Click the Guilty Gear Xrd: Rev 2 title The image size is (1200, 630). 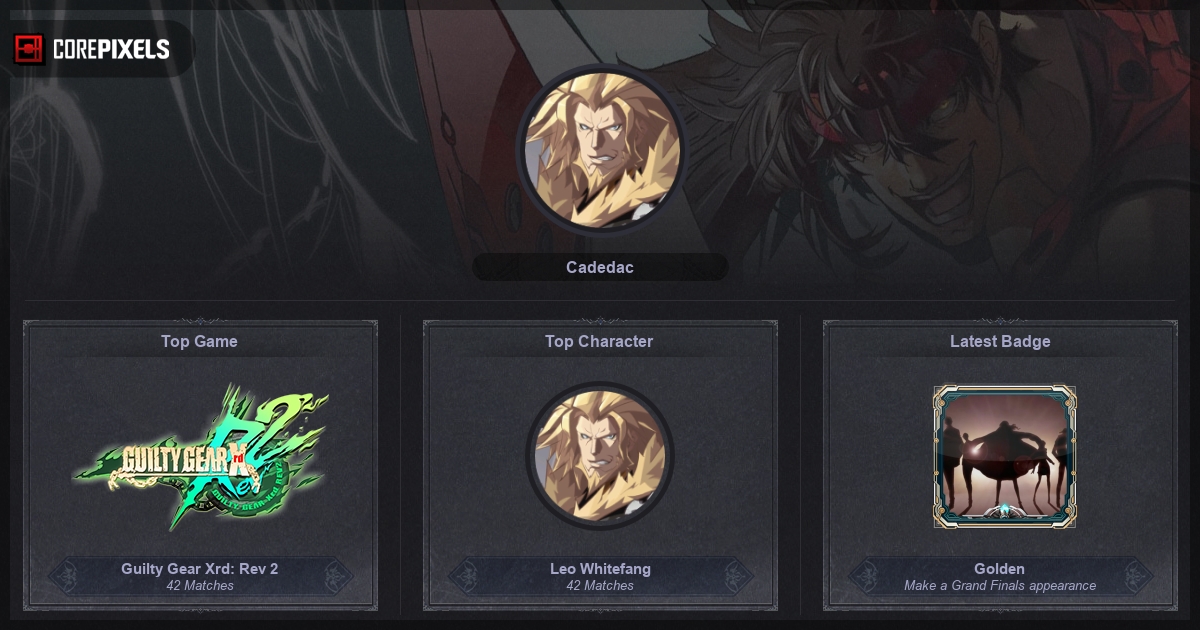[x=200, y=569]
